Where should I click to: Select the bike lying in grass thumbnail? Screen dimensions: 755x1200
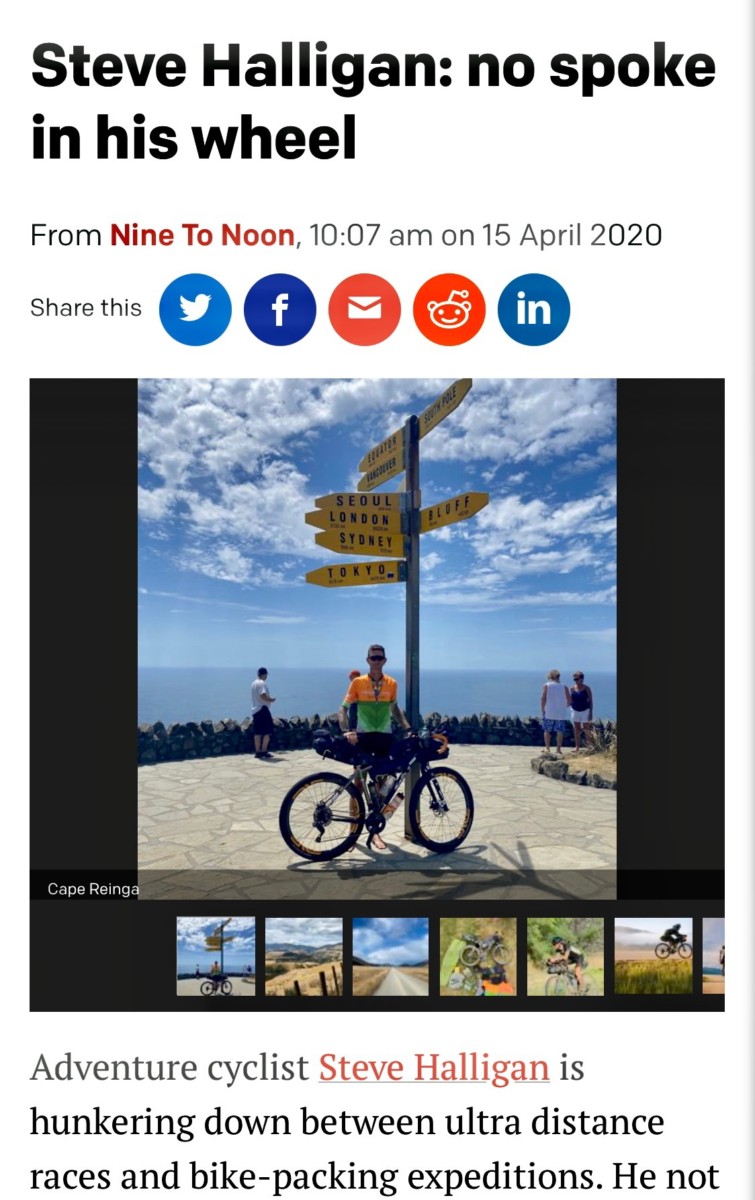pyautogui.click(x=478, y=956)
